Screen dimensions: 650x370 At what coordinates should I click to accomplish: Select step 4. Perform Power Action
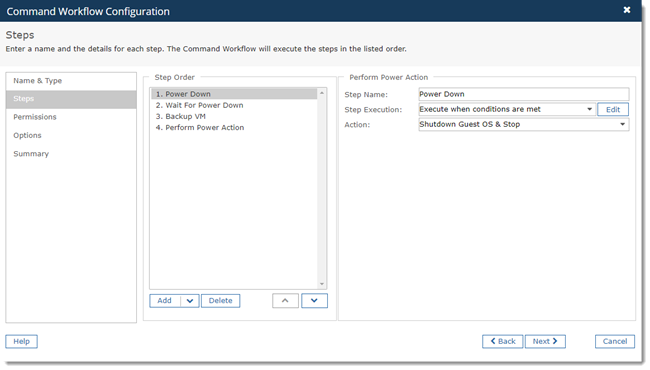[x=234, y=128]
